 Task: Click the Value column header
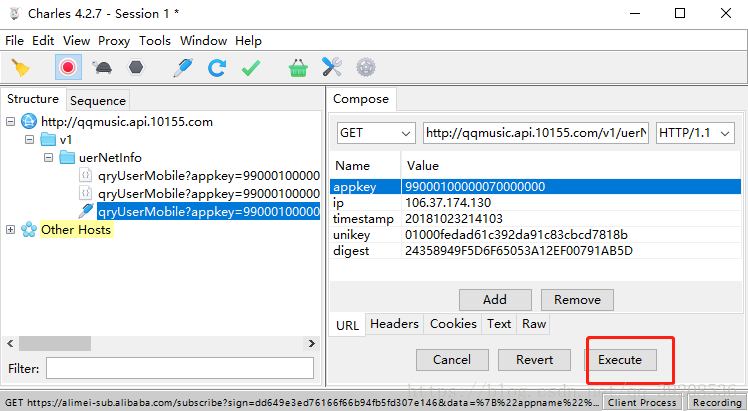pyautogui.click(x=571, y=165)
